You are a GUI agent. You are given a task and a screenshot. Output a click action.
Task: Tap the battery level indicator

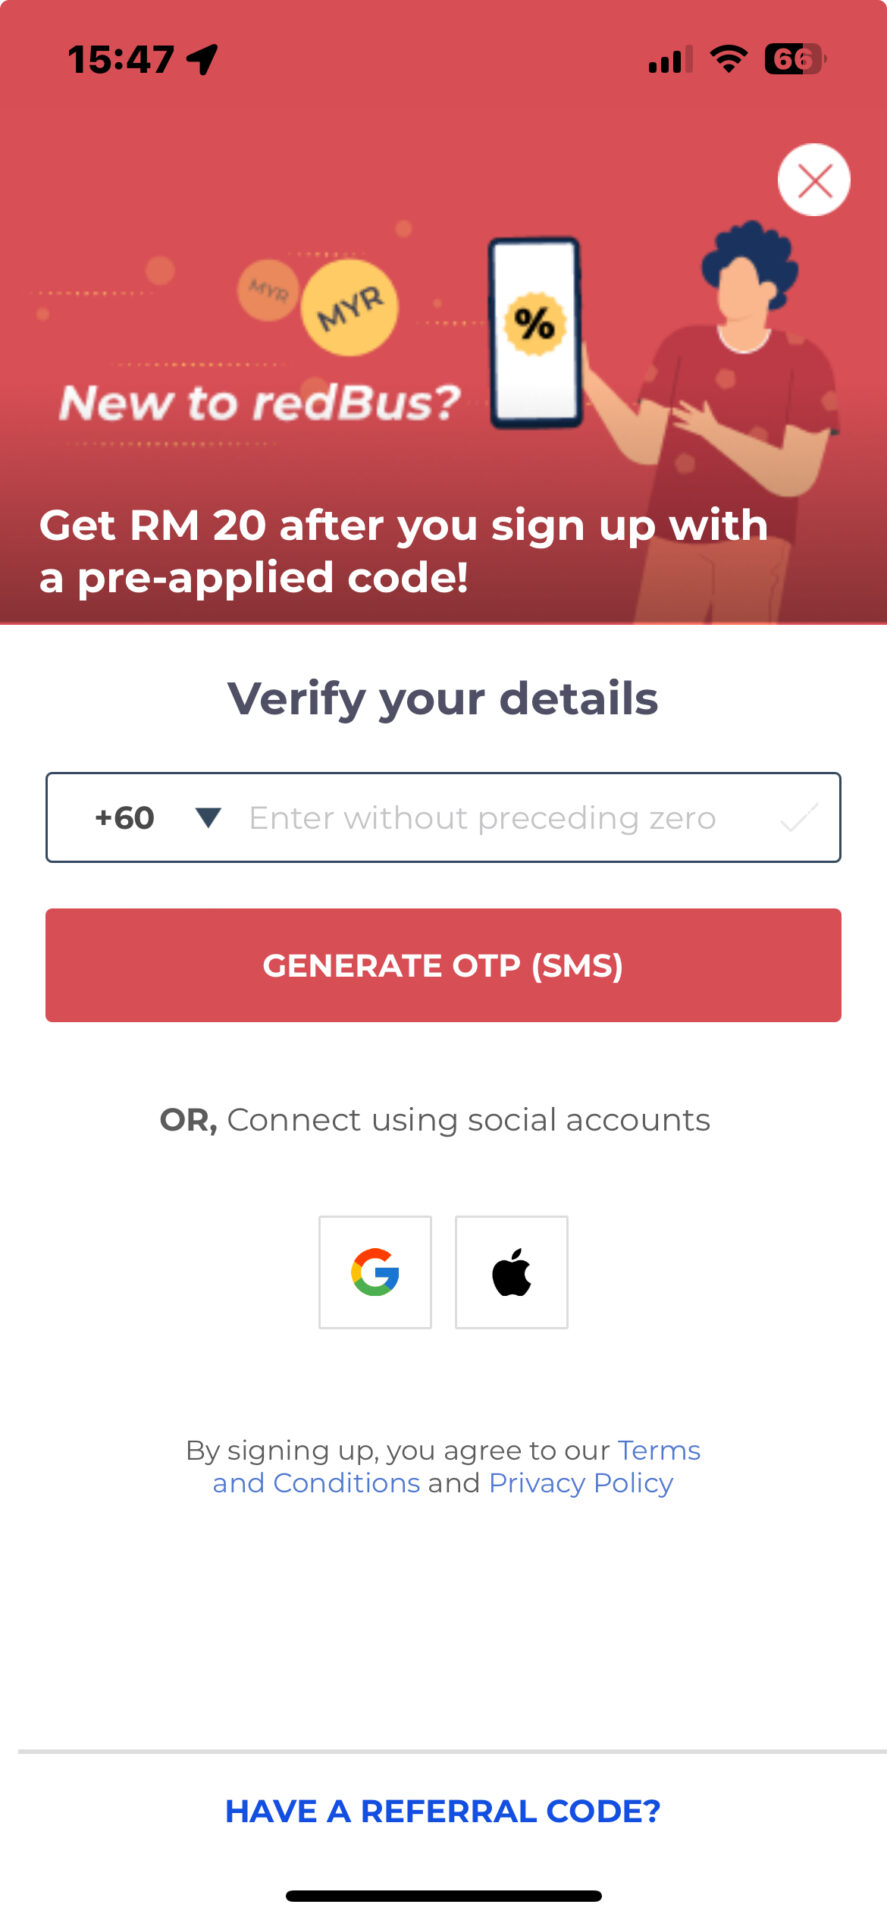pos(794,59)
